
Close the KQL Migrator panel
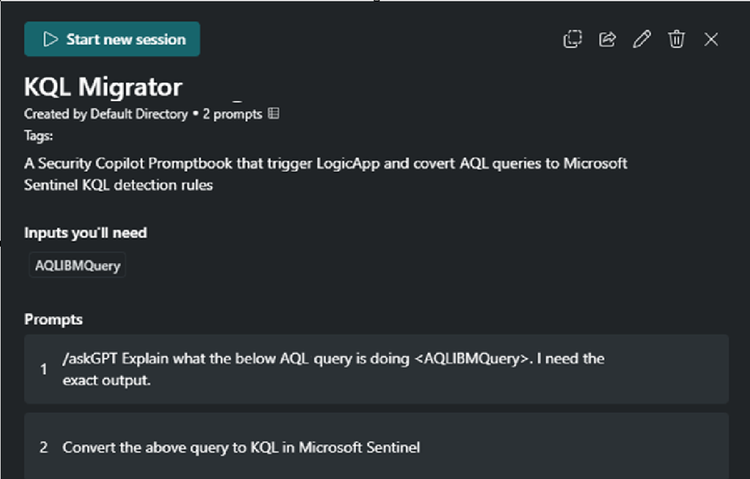711,39
